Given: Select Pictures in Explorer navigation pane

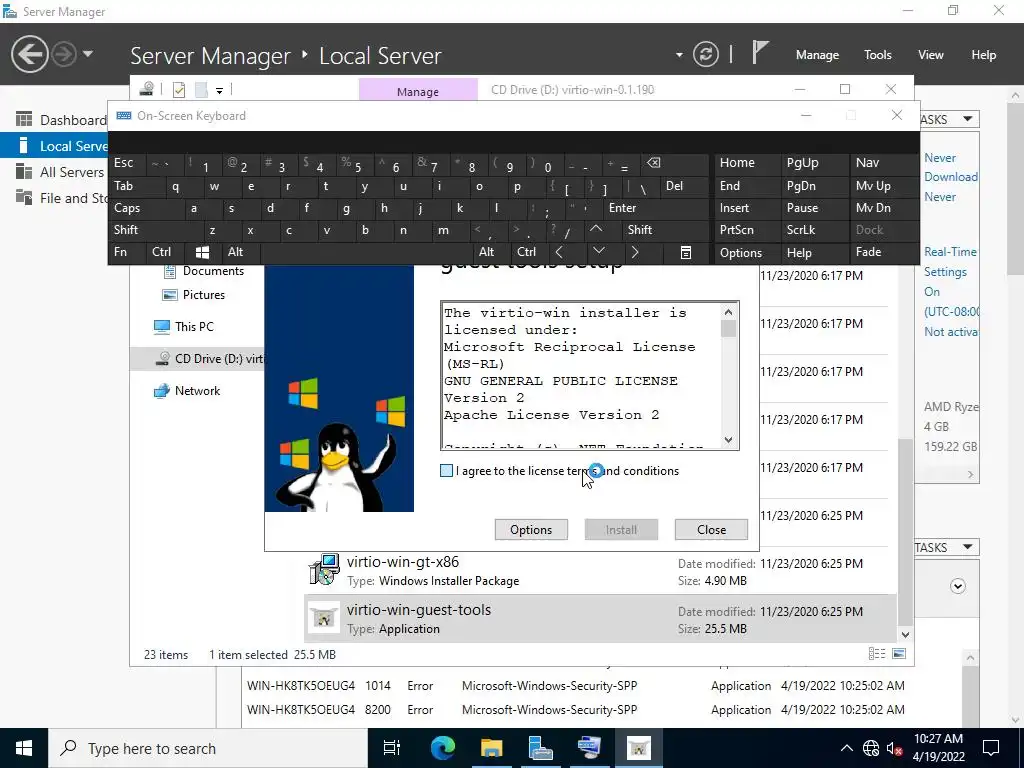Looking at the screenshot, I should (193, 295).
